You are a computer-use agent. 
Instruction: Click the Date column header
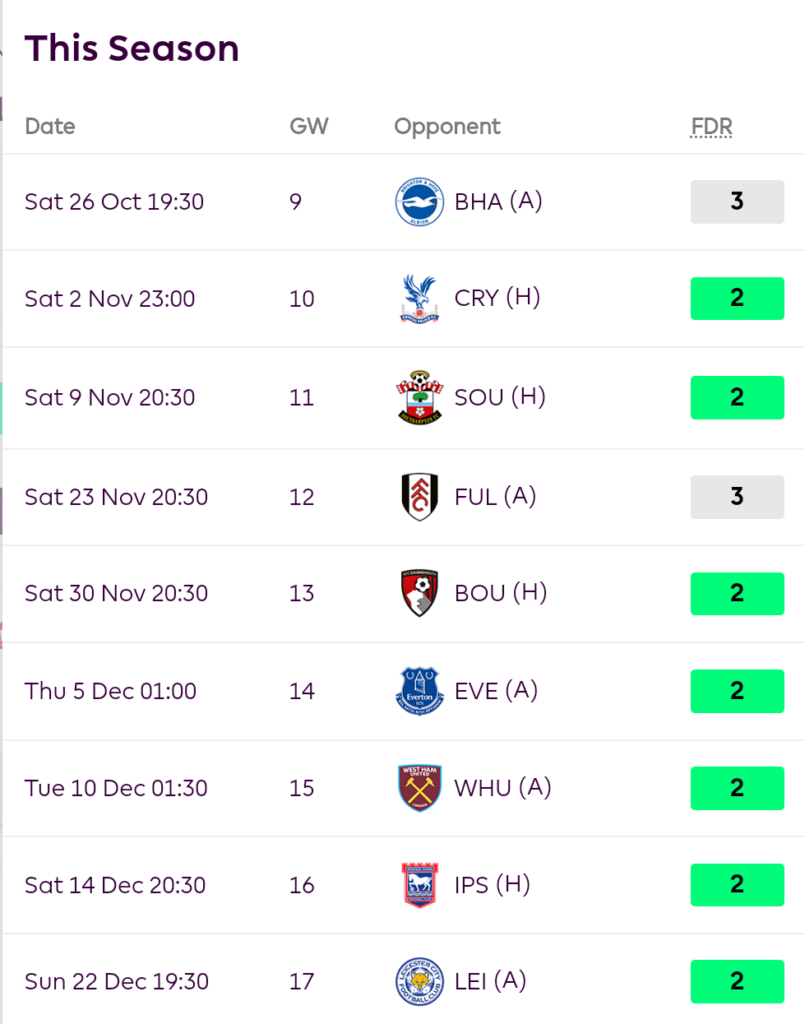pyautogui.click(x=50, y=127)
